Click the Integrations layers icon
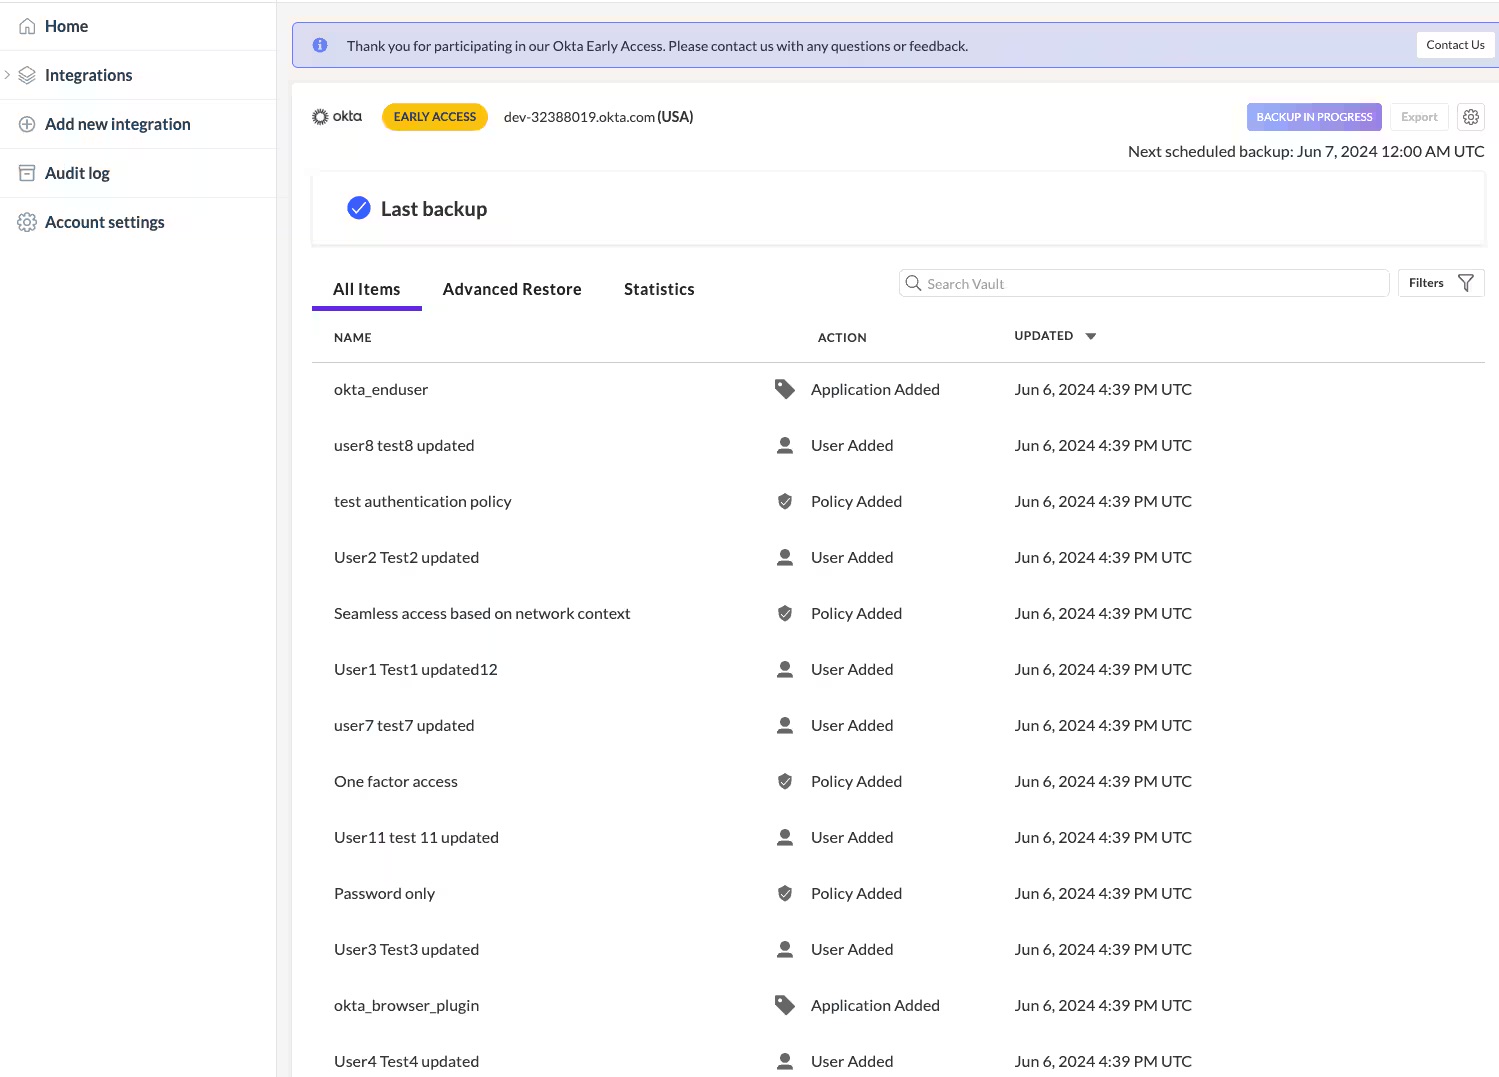The image size is (1499, 1077). click(27, 75)
